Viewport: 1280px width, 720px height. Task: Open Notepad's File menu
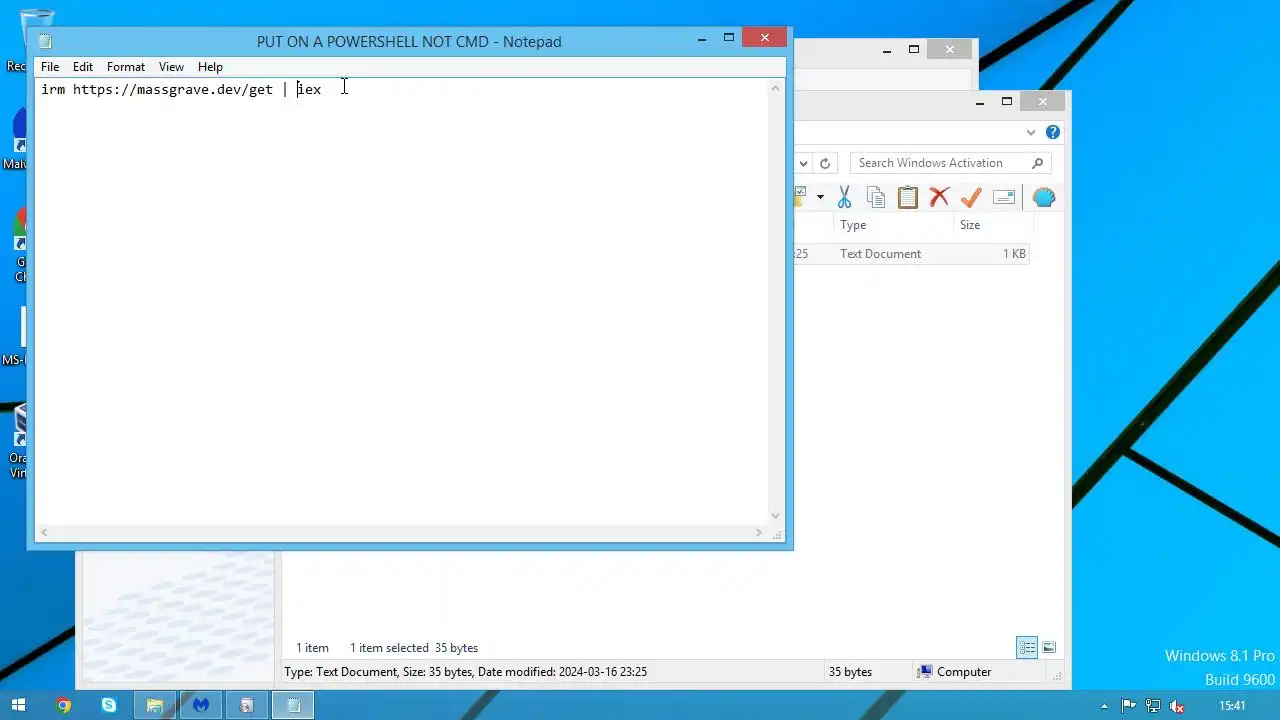point(50,67)
